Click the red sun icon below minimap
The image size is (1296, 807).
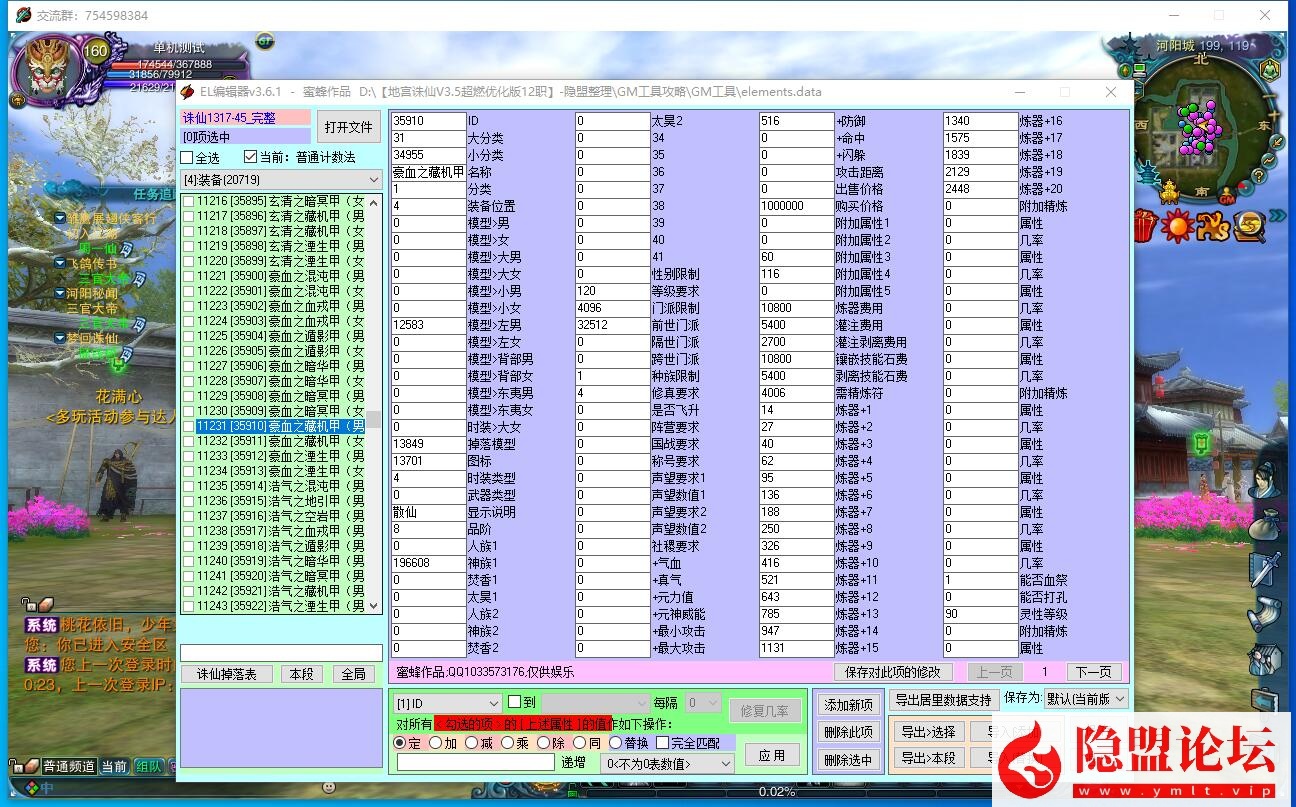click(1178, 227)
